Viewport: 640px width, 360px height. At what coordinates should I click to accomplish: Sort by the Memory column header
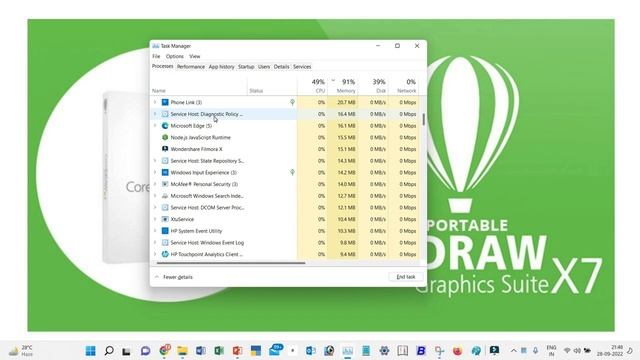point(343,86)
